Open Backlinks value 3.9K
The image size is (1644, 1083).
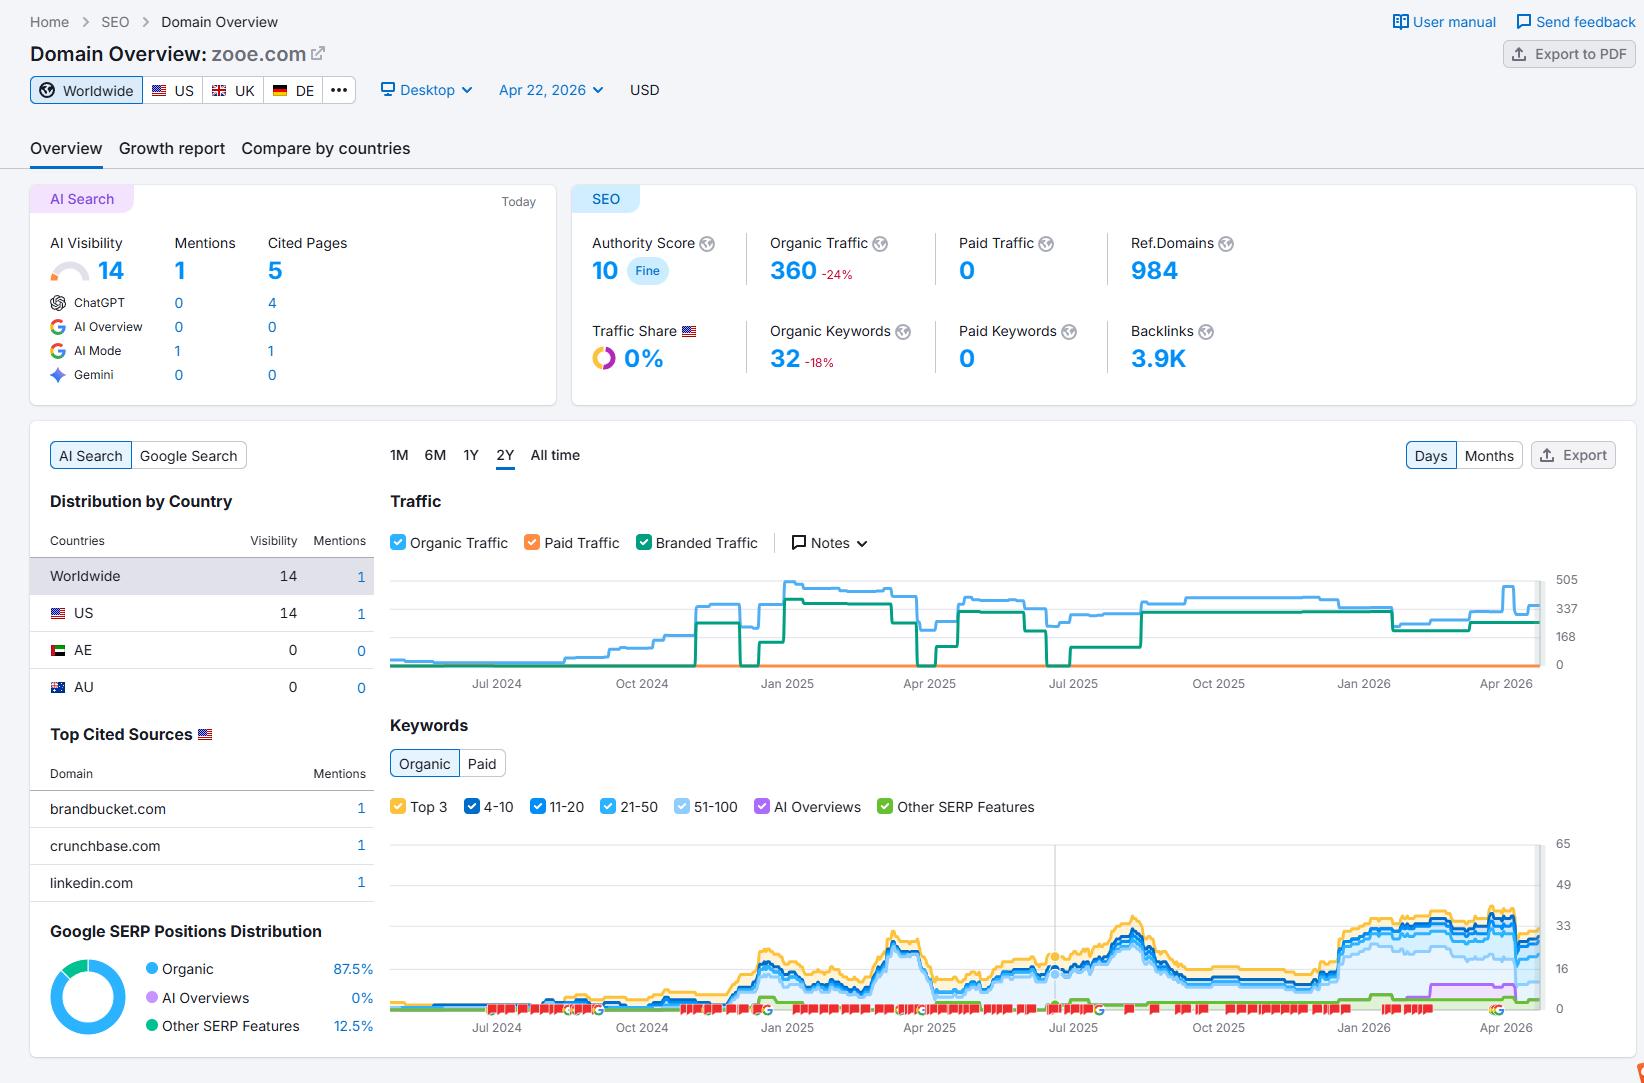point(1158,359)
